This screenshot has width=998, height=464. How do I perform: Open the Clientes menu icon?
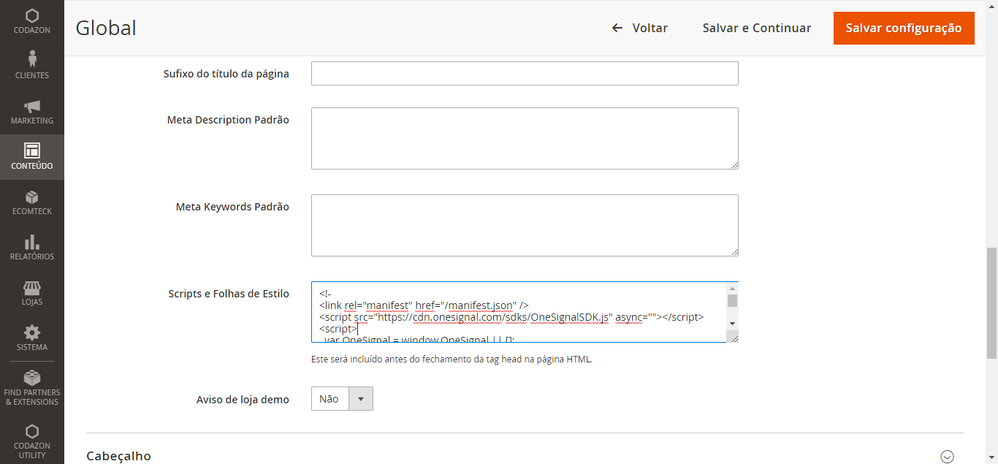point(32,62)
